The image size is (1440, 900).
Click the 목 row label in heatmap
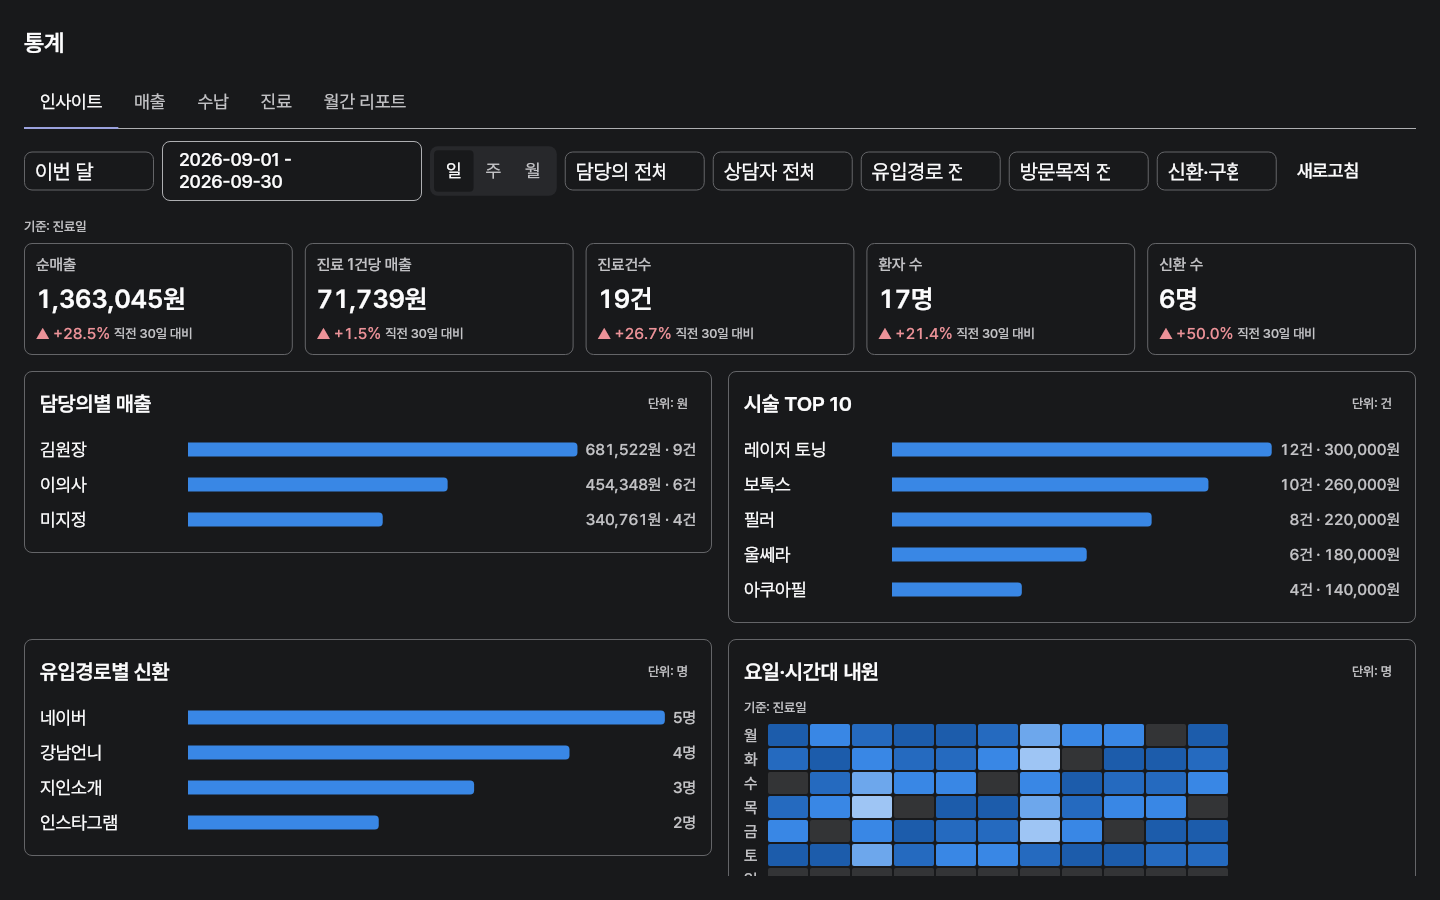(x=751, y=808)
